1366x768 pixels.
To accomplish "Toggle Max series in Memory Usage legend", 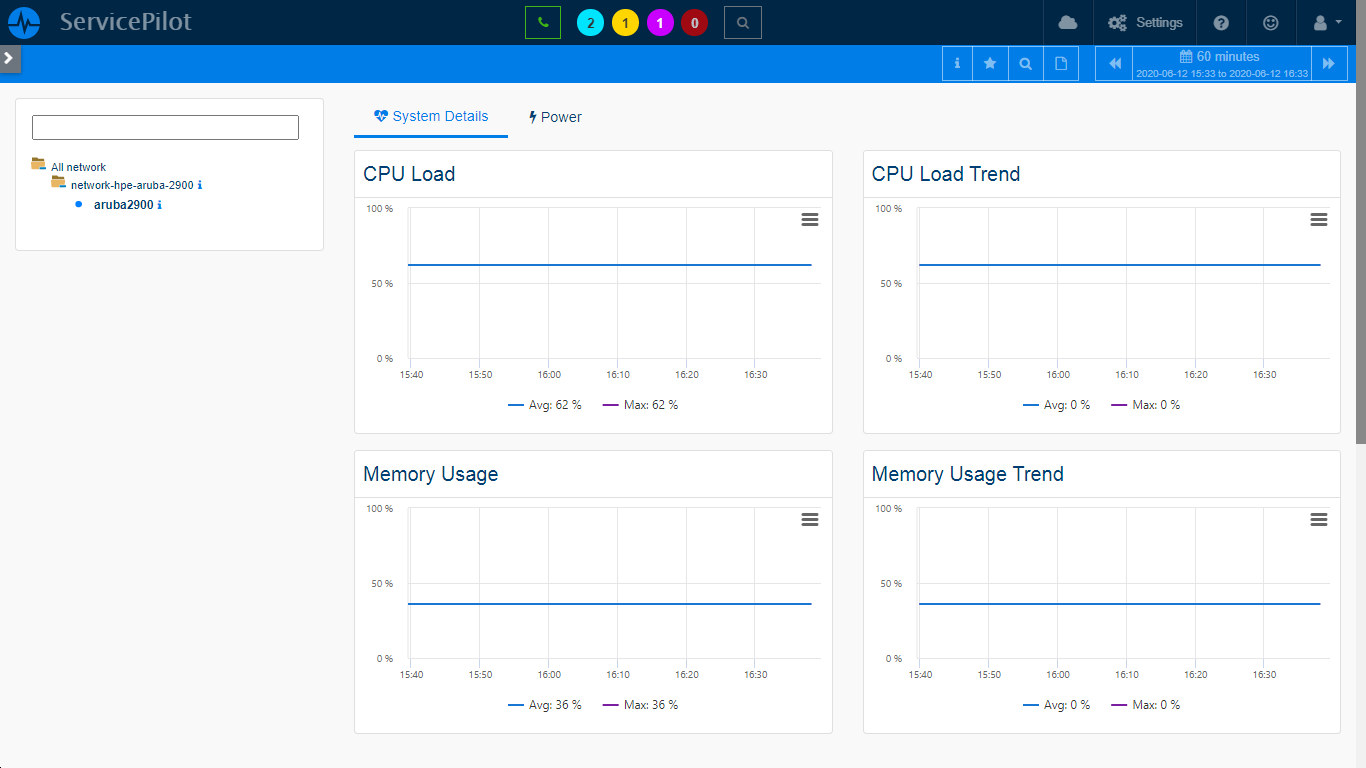I will tap(640, 705).
